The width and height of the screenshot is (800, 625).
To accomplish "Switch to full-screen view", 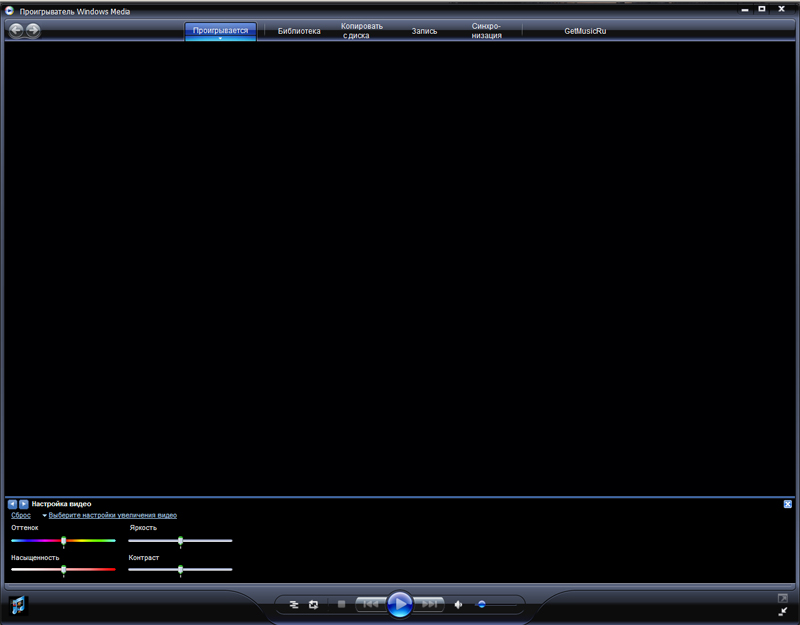I will (783, 598).
